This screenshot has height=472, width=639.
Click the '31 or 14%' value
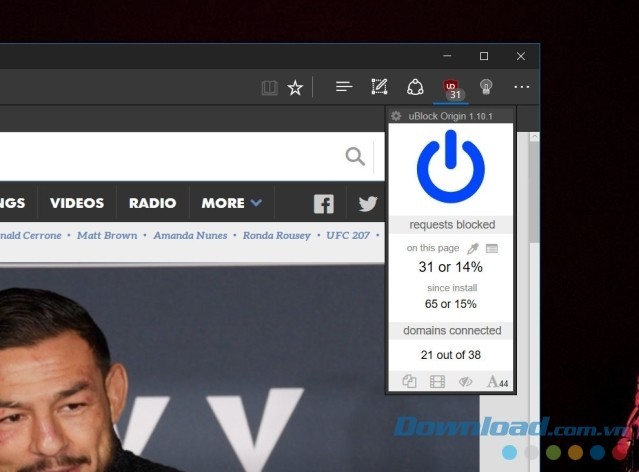450,267
